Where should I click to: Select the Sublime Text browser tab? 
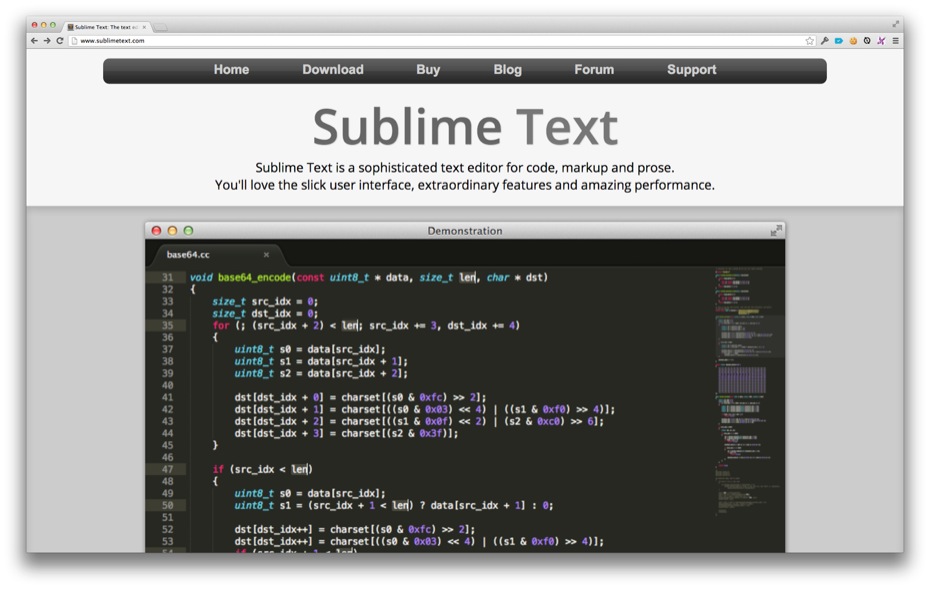pos(107,27)
